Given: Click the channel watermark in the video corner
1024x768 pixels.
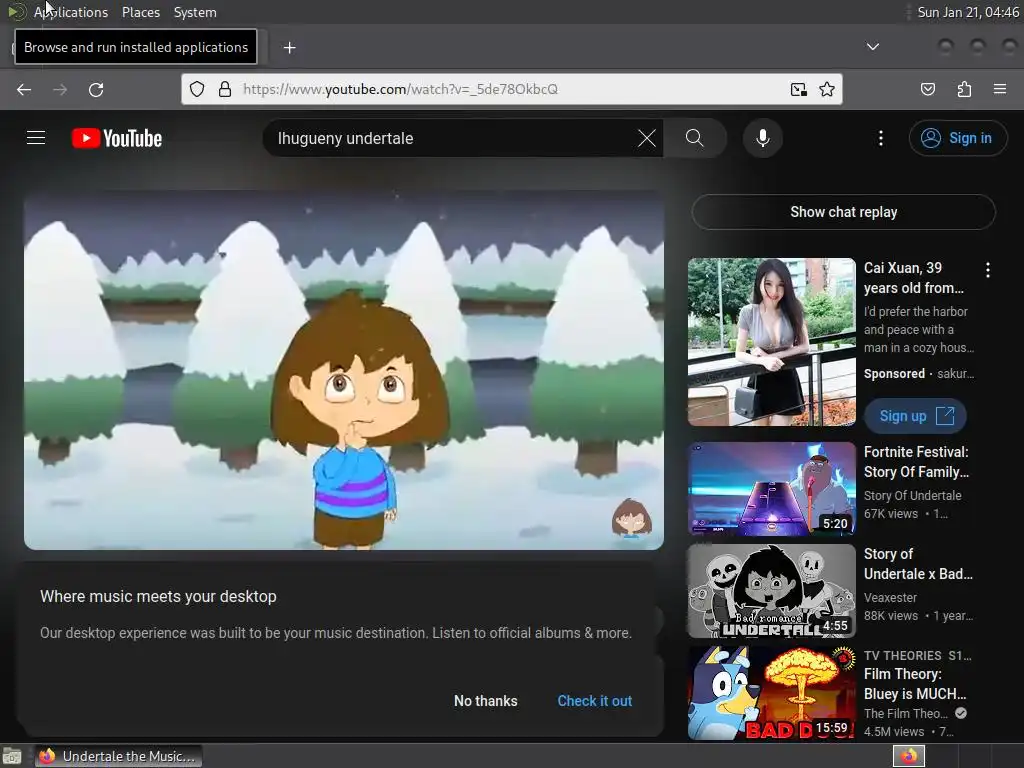Looking at the screenshot, I should click(x=632, y=518).
